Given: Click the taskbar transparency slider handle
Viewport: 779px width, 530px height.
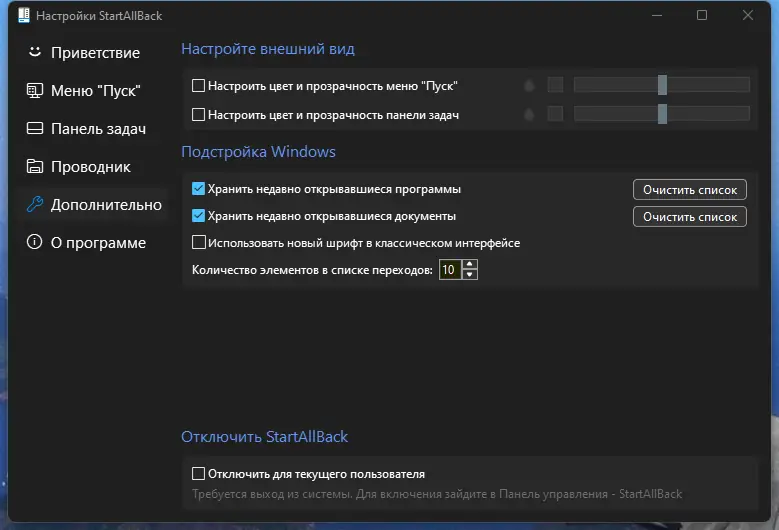Looking at the screenshot, I should coord(662,114).
